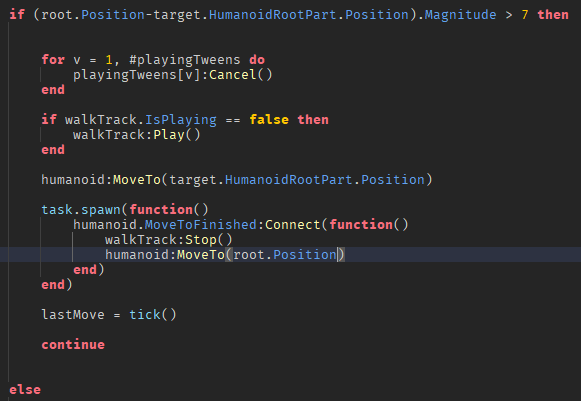Click 'task.spawn' function call
The width and height of the screenshot is (581, 401).
tap(81, 210)
